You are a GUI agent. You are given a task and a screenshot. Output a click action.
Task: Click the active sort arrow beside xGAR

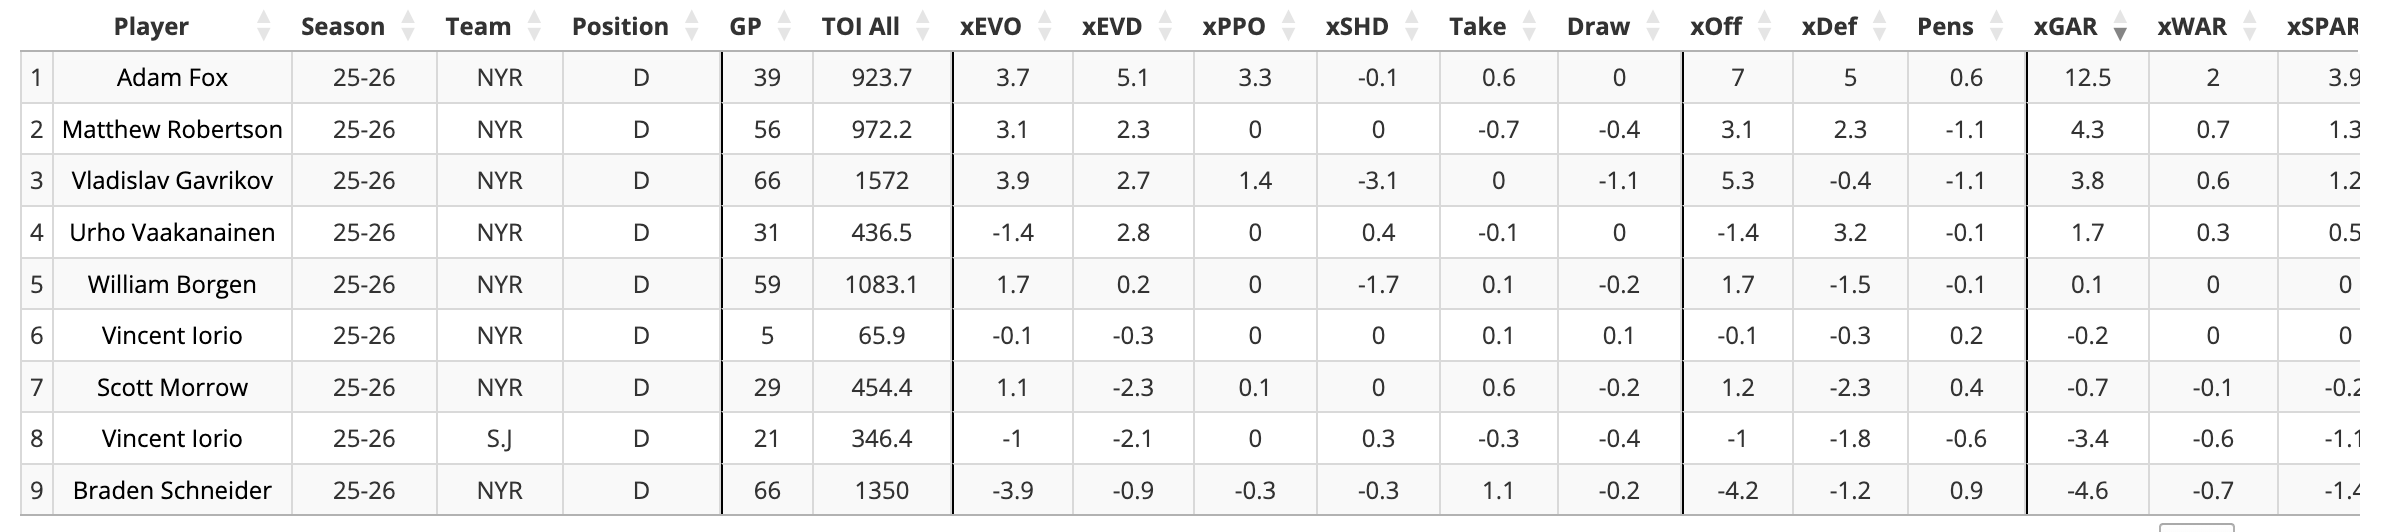2119,31
